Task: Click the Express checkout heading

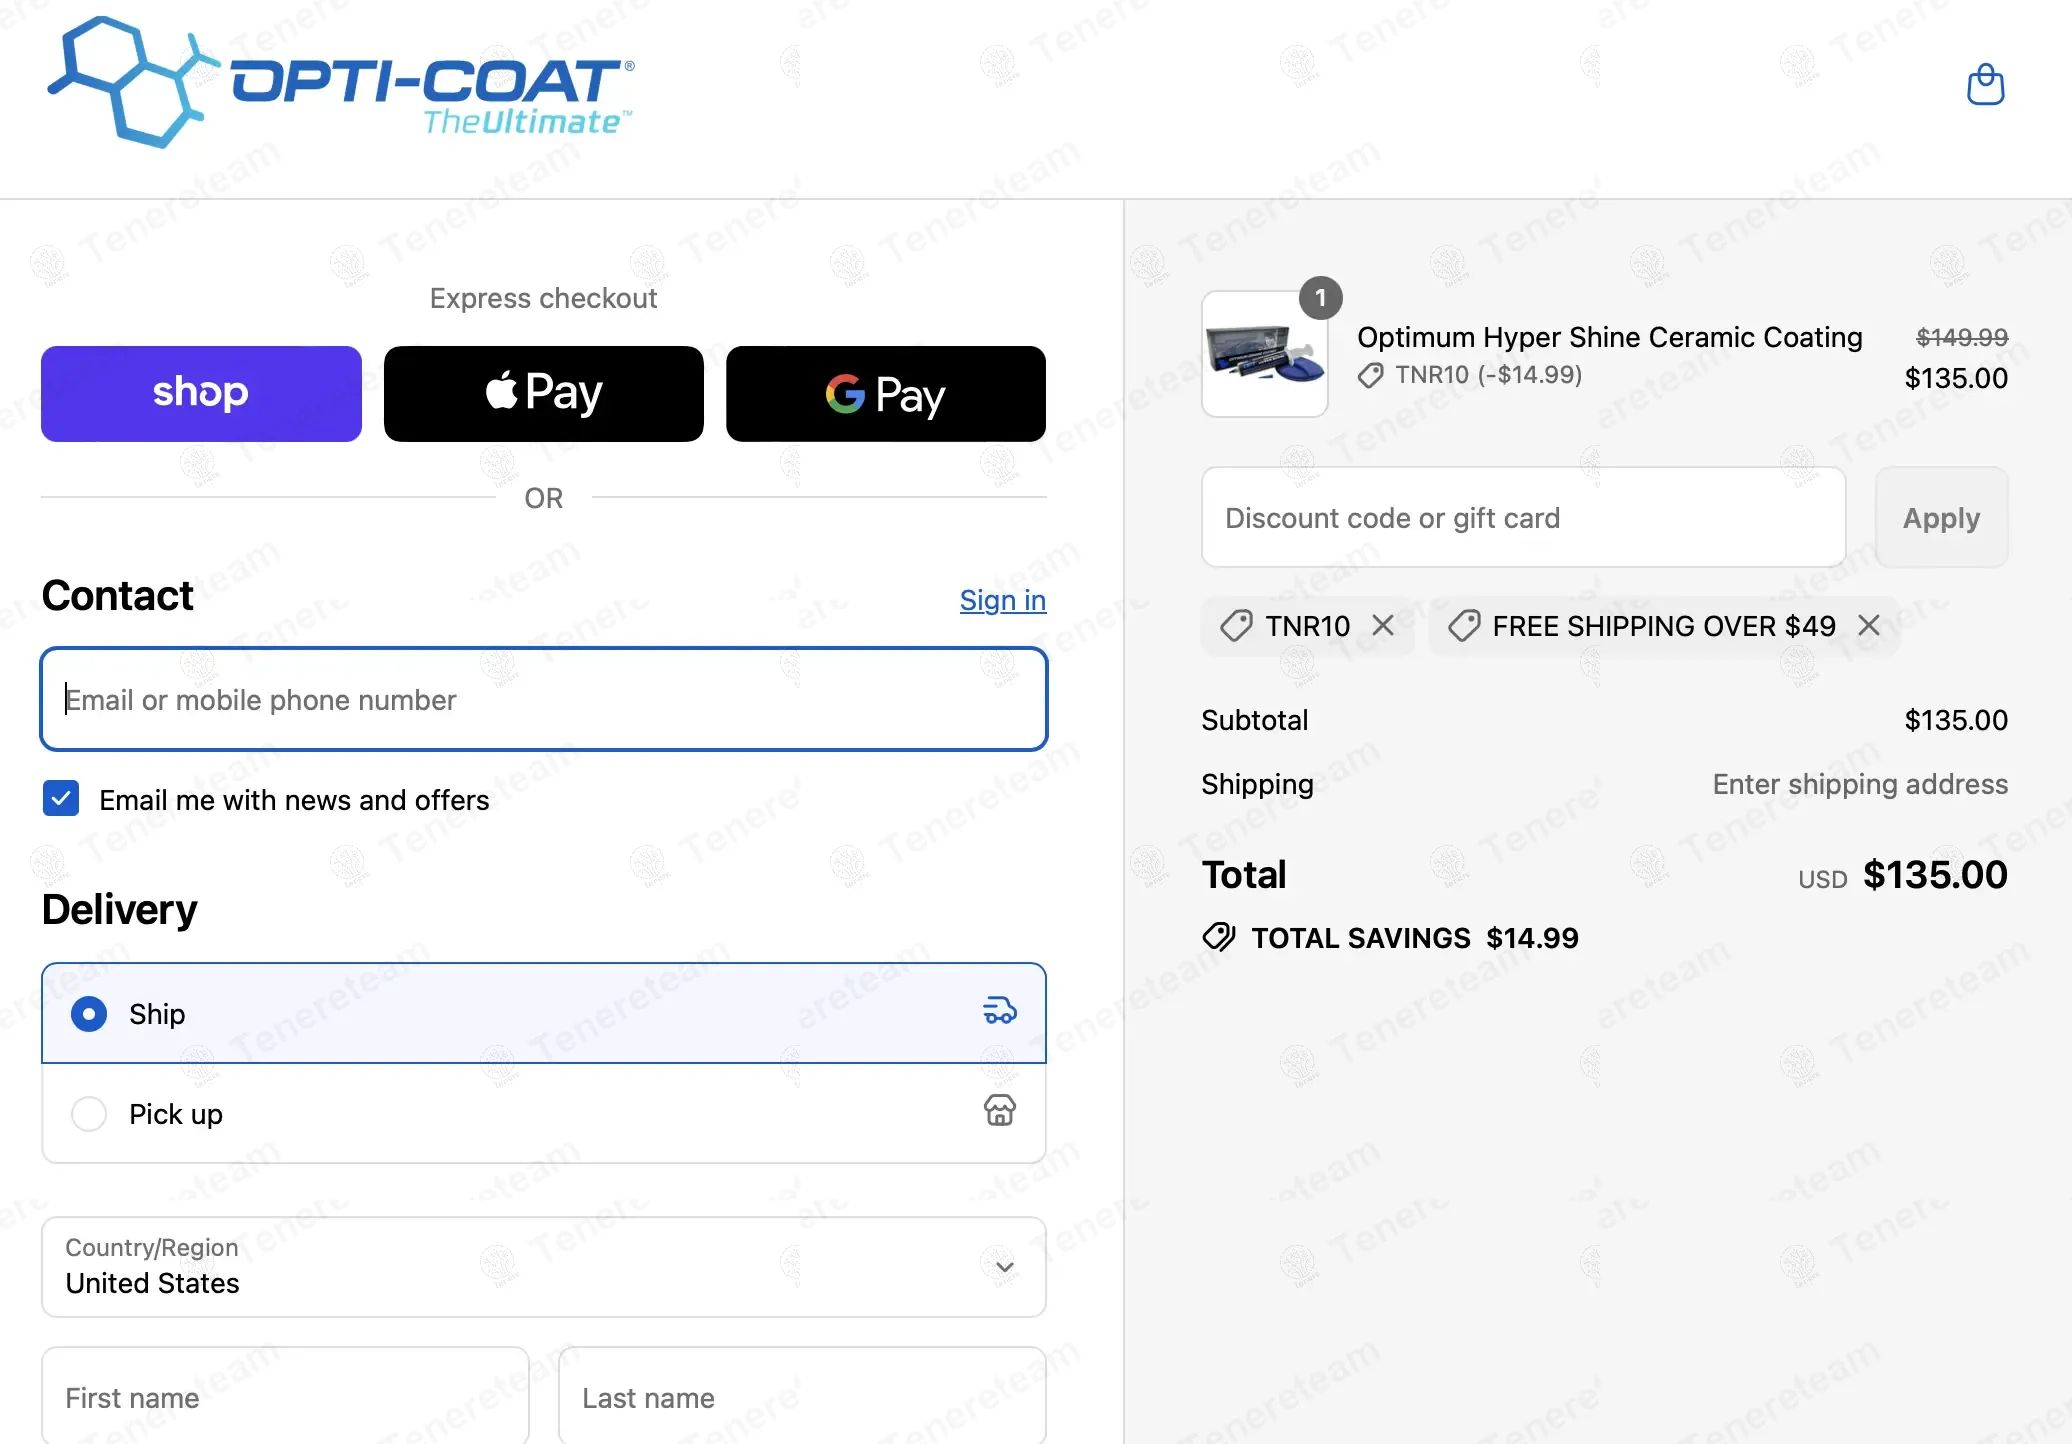Action: tap(543, 298)
